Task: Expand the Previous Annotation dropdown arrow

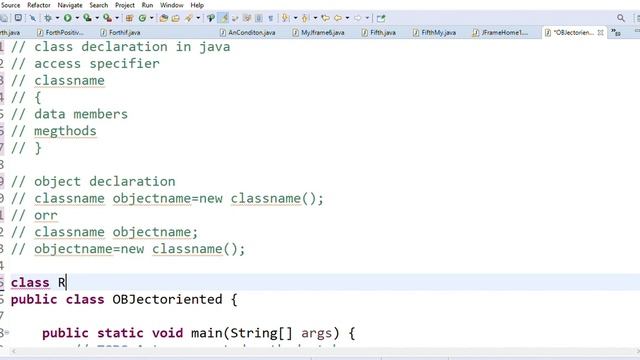Action: [x=315, y=18]
